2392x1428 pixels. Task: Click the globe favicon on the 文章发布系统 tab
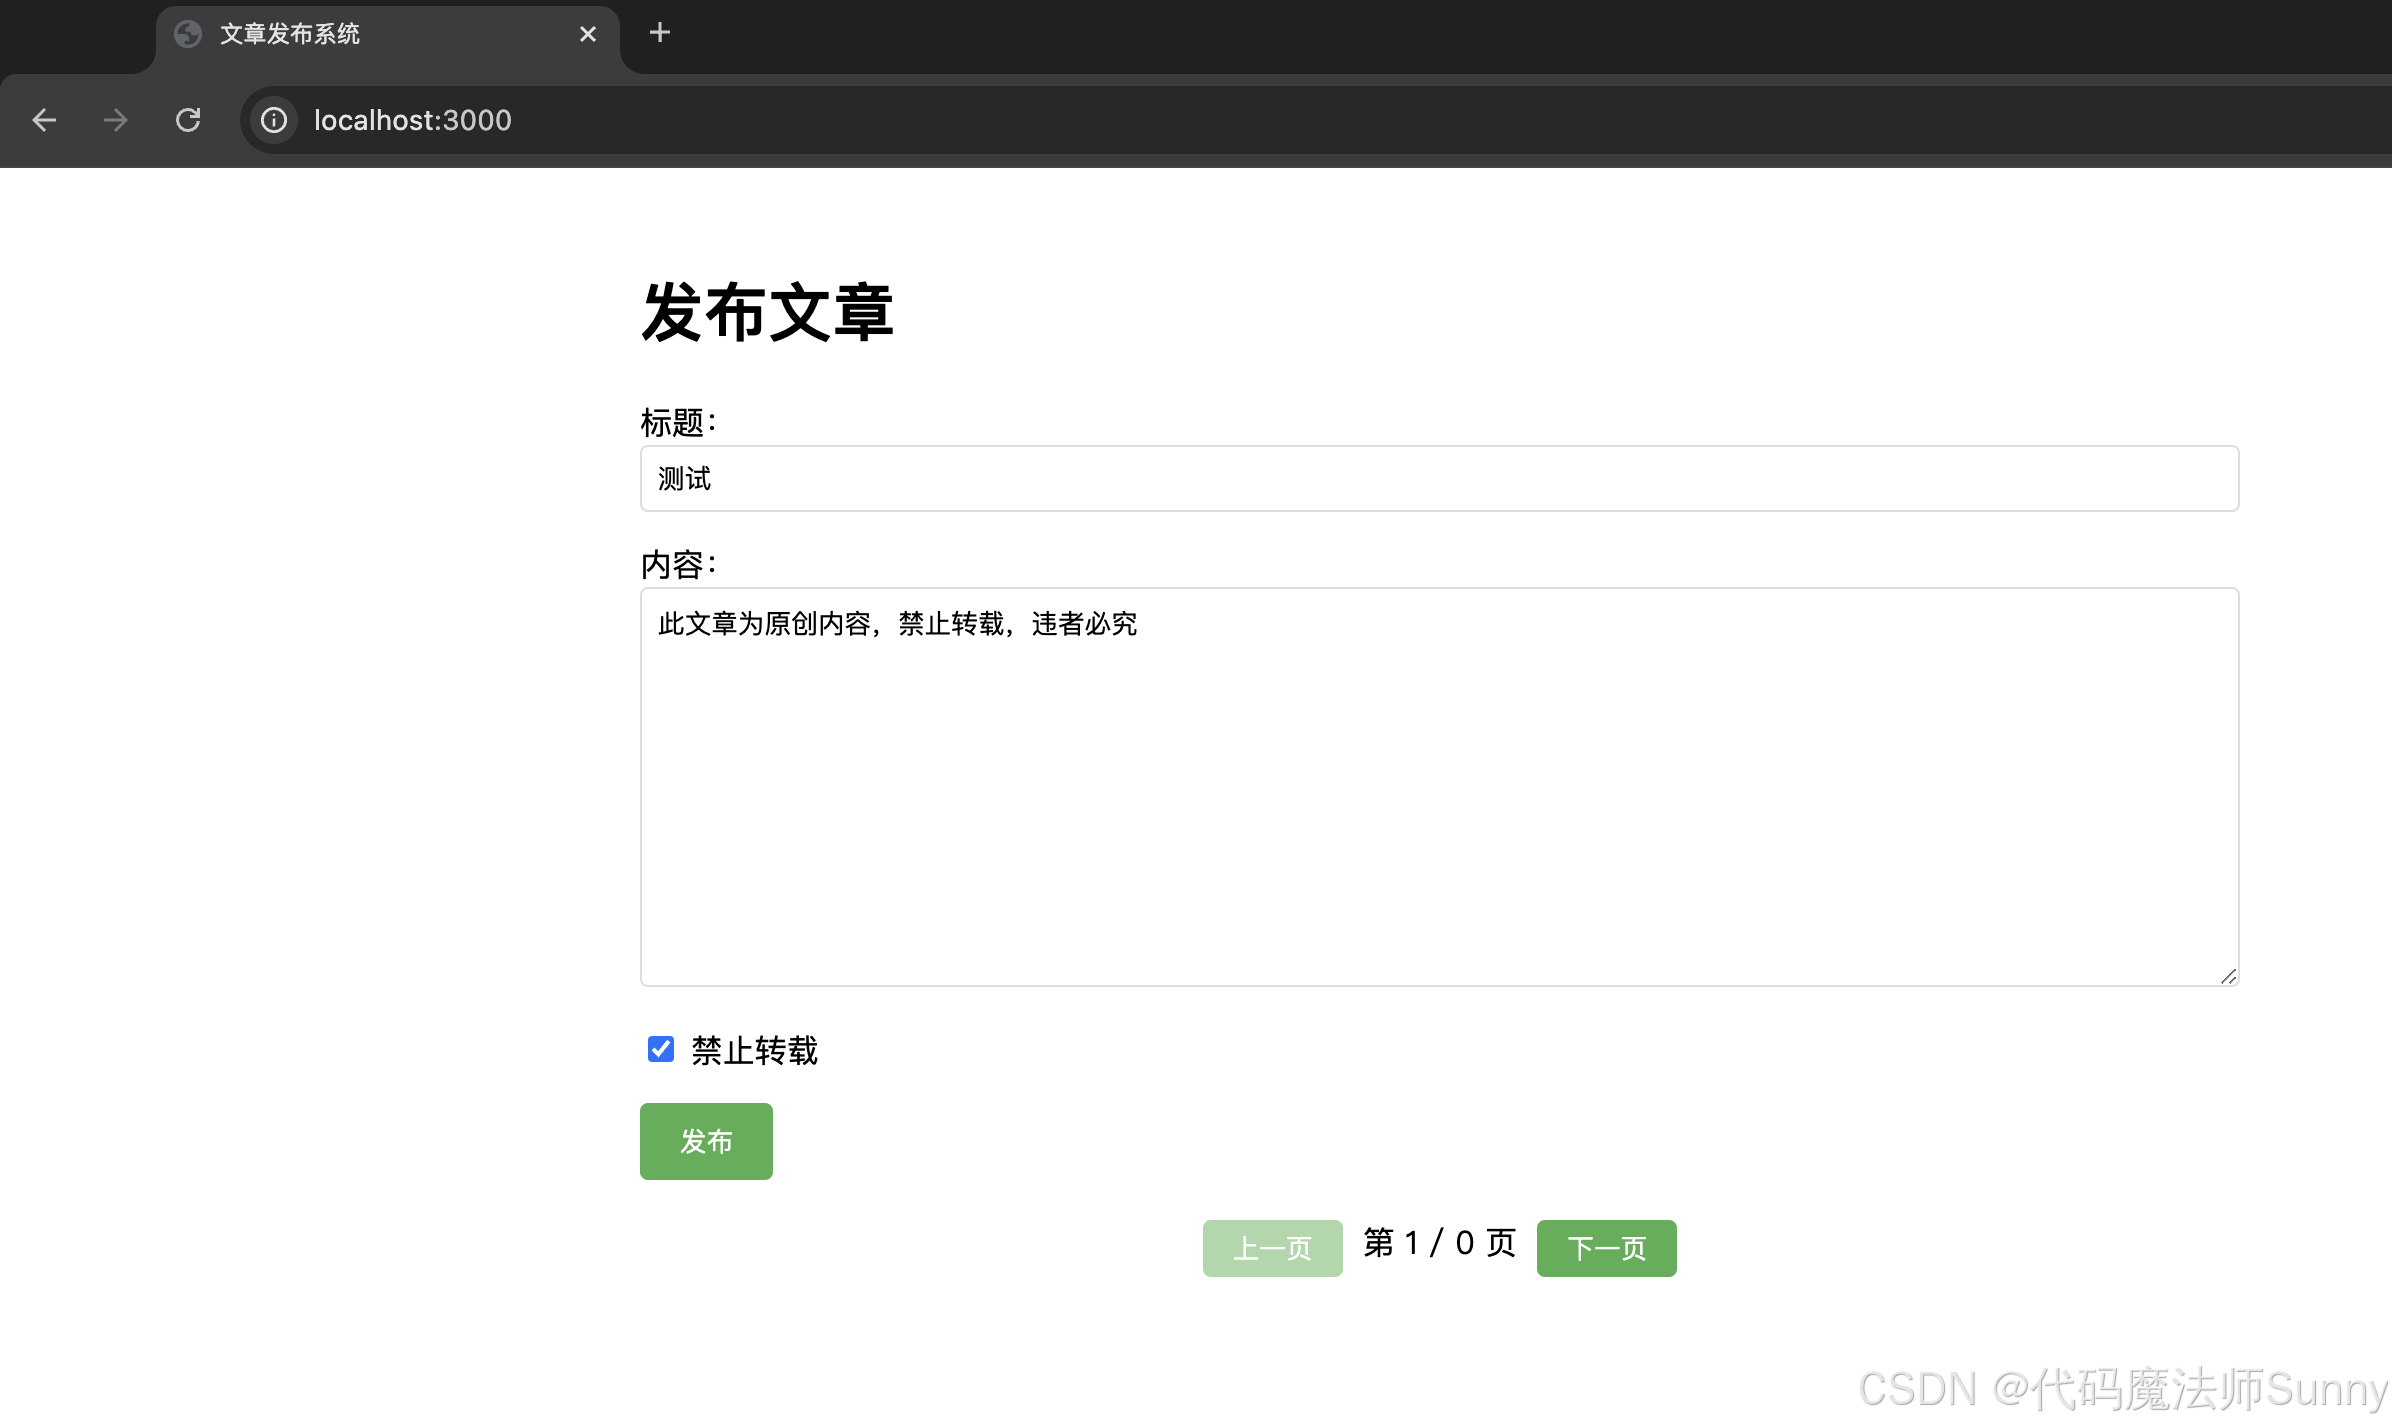tap(189, 33)
